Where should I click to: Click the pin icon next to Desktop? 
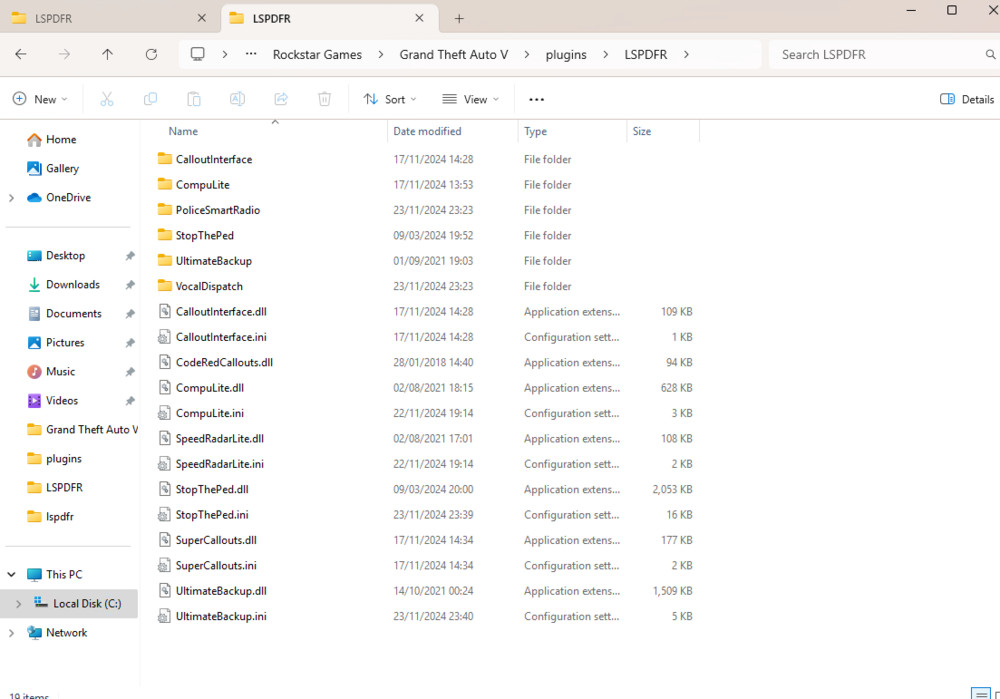tap(129, 255)
